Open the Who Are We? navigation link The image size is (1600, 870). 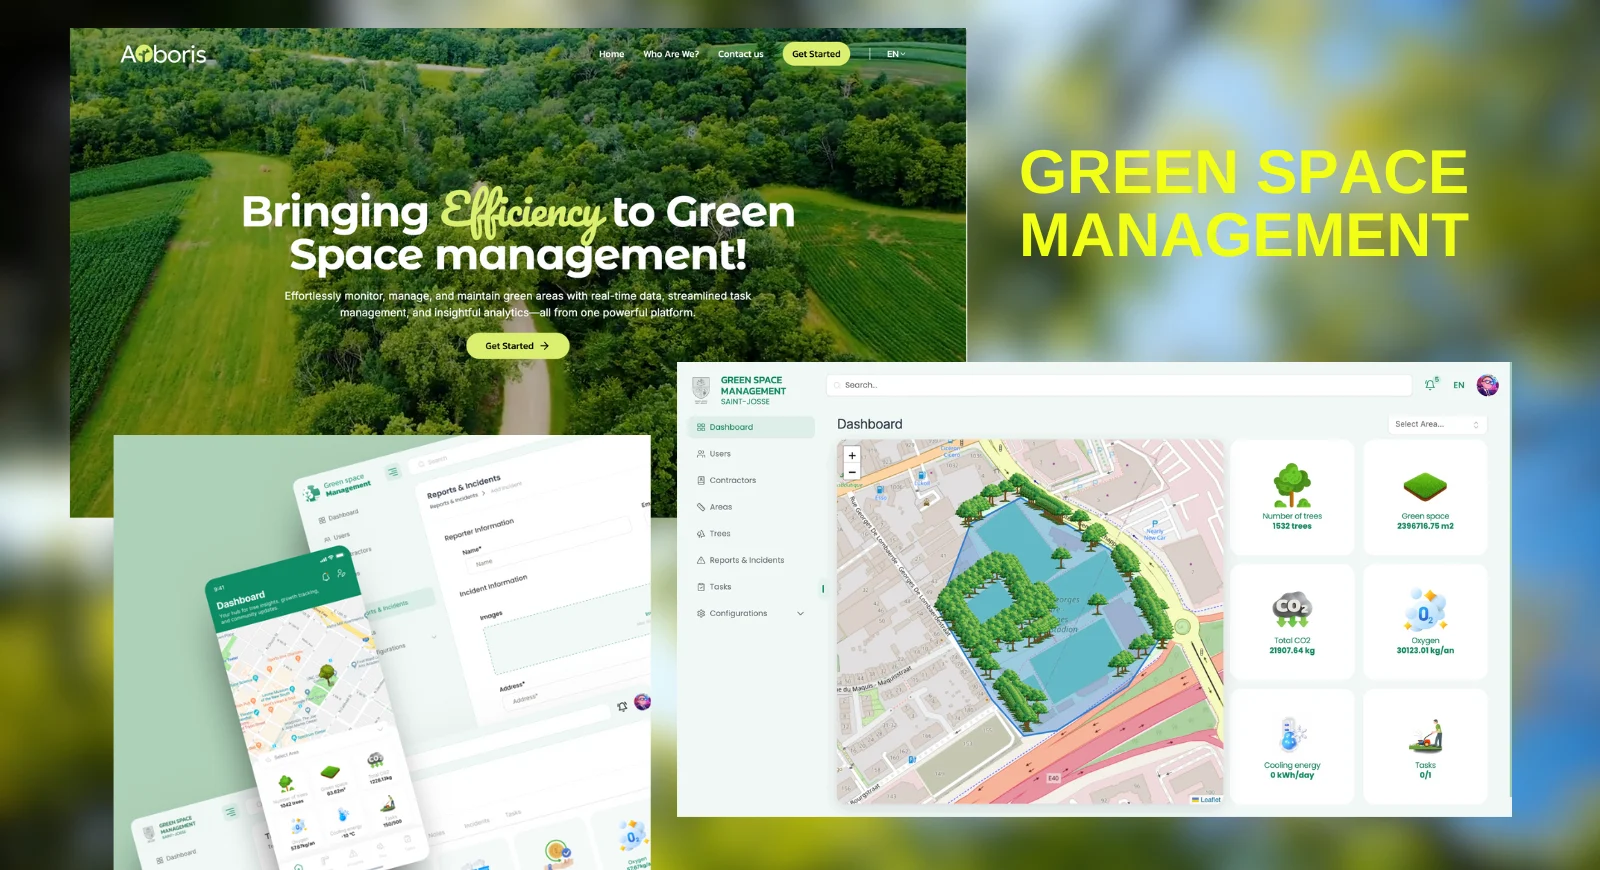coord(670,54)
